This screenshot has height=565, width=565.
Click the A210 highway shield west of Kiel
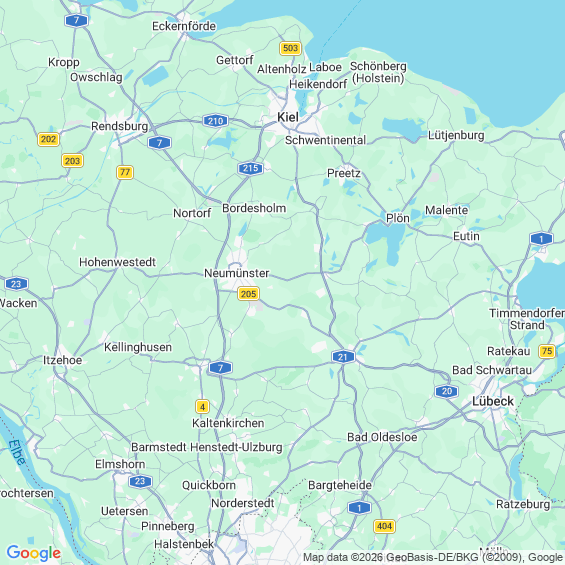click(215, 121)
